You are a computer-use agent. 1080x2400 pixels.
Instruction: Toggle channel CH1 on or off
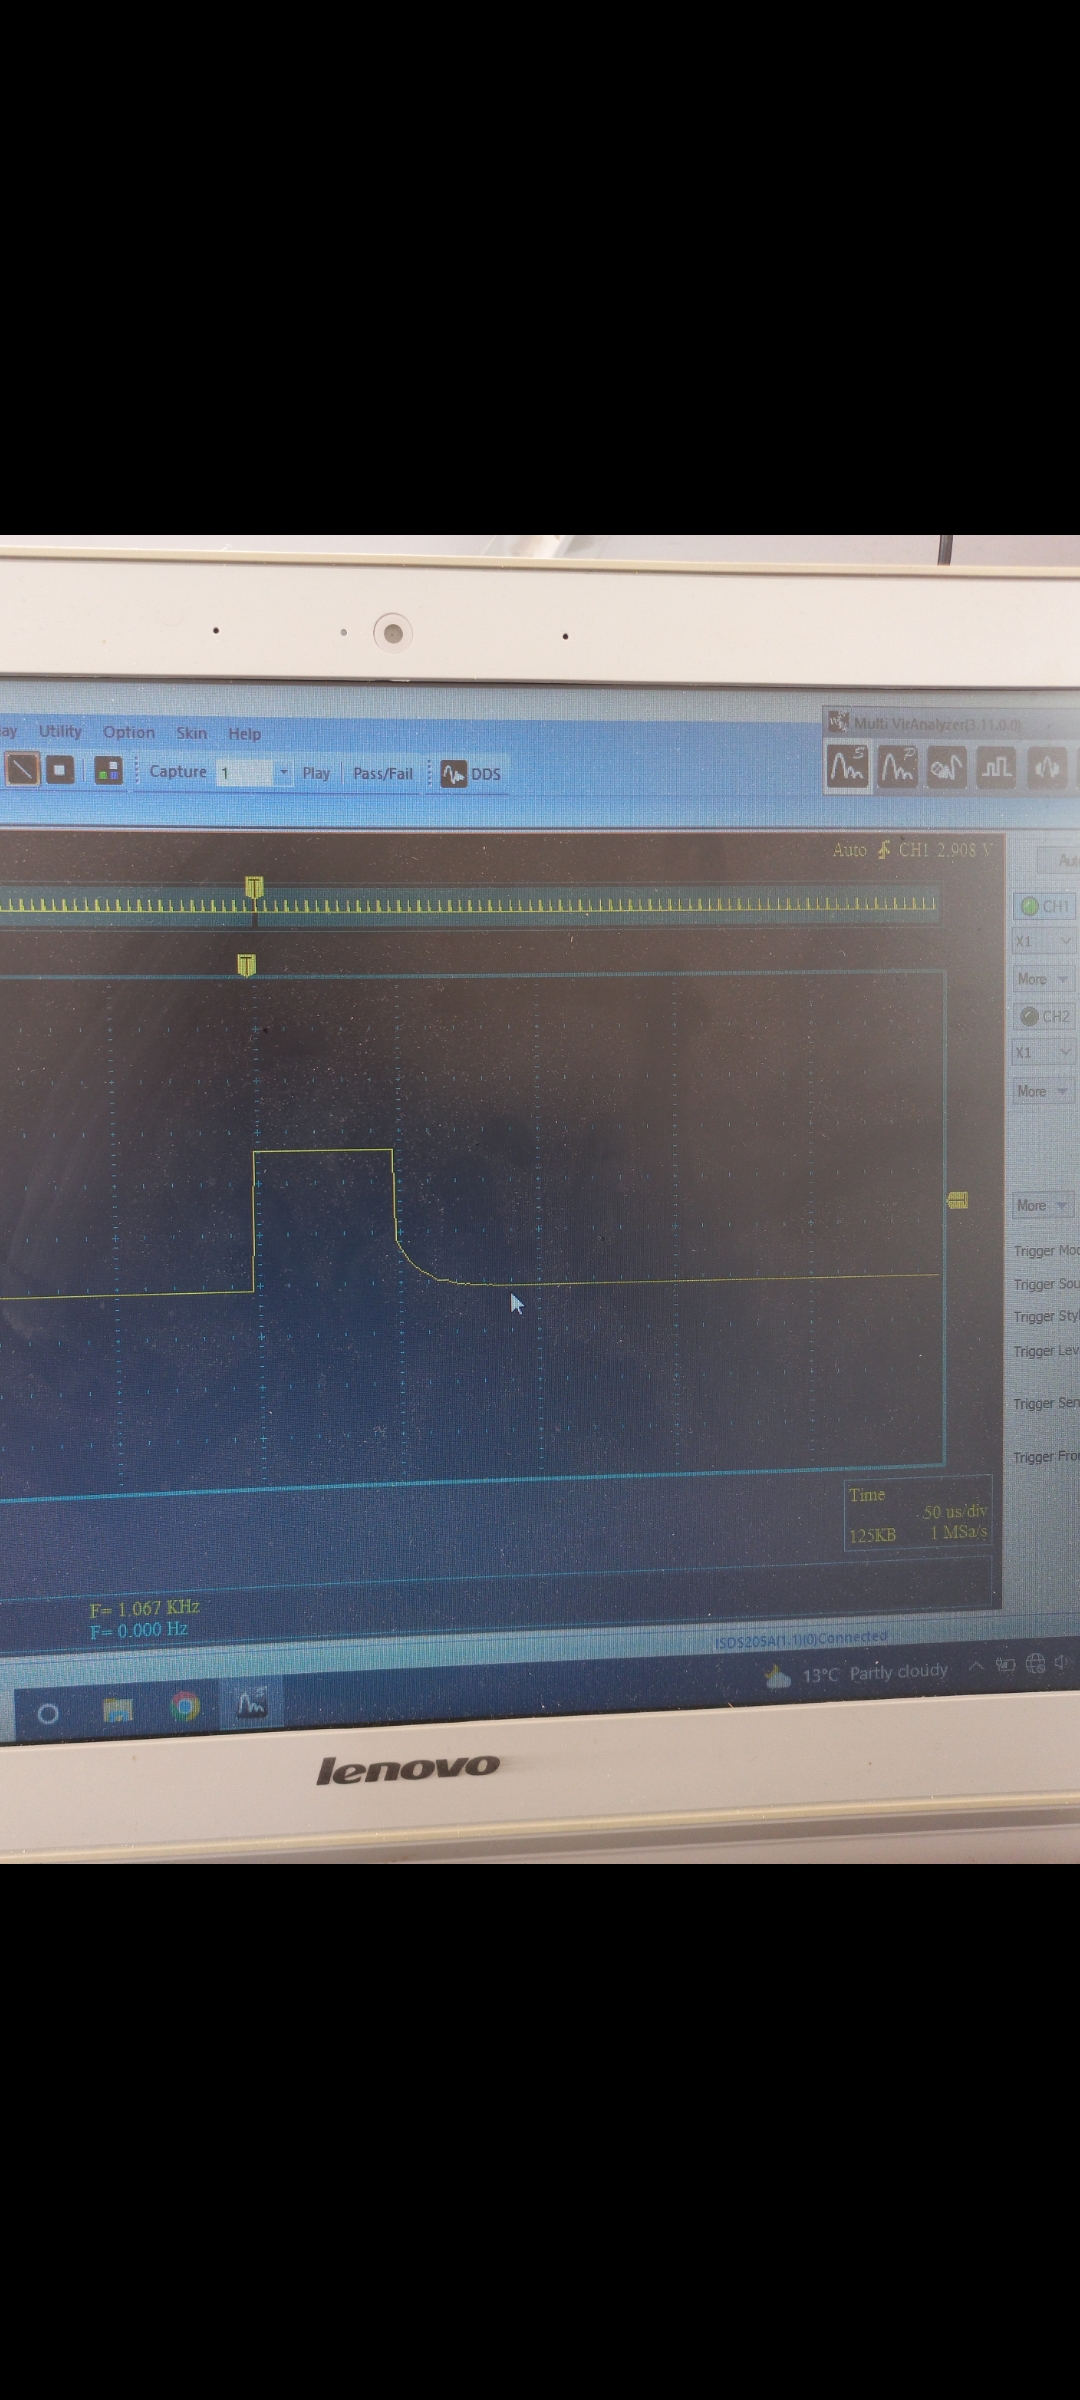pyautogui.click(x=1044, y=906)
